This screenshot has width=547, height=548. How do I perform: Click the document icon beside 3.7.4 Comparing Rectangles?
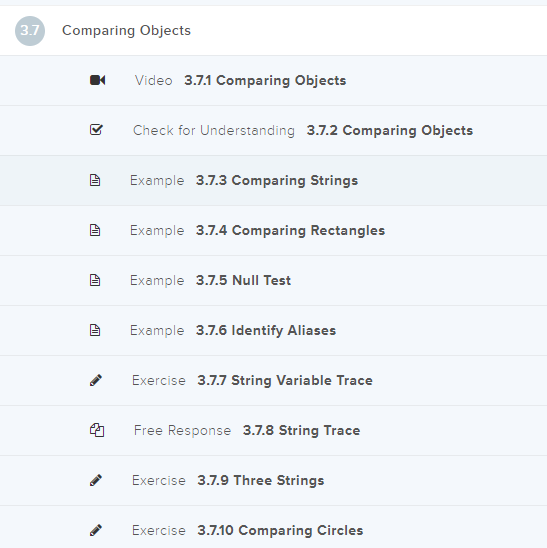pos(95,230)
